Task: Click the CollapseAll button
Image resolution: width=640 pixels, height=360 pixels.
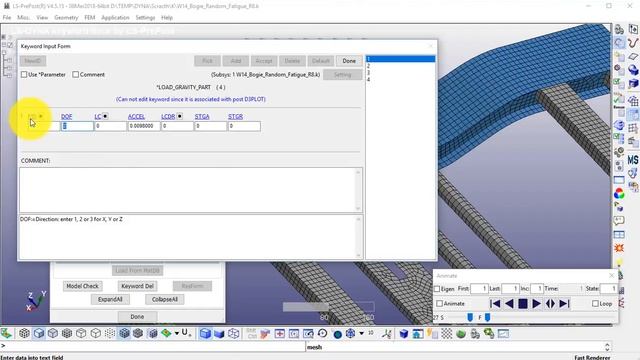Action: [x=164, y=299]
